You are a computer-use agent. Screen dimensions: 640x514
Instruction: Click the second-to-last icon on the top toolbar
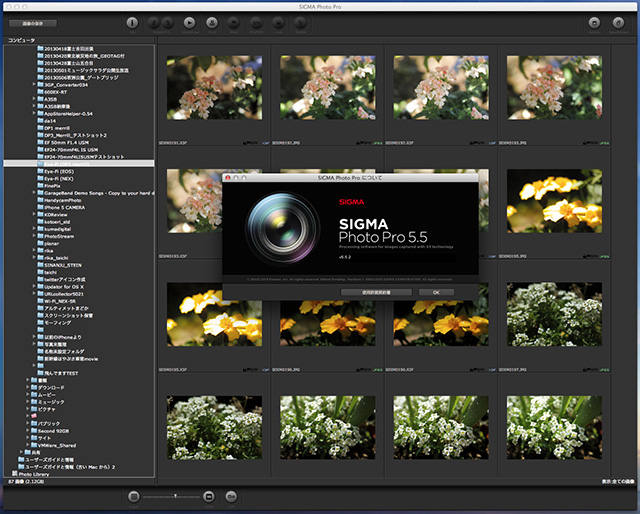click(x=593, y=22)
